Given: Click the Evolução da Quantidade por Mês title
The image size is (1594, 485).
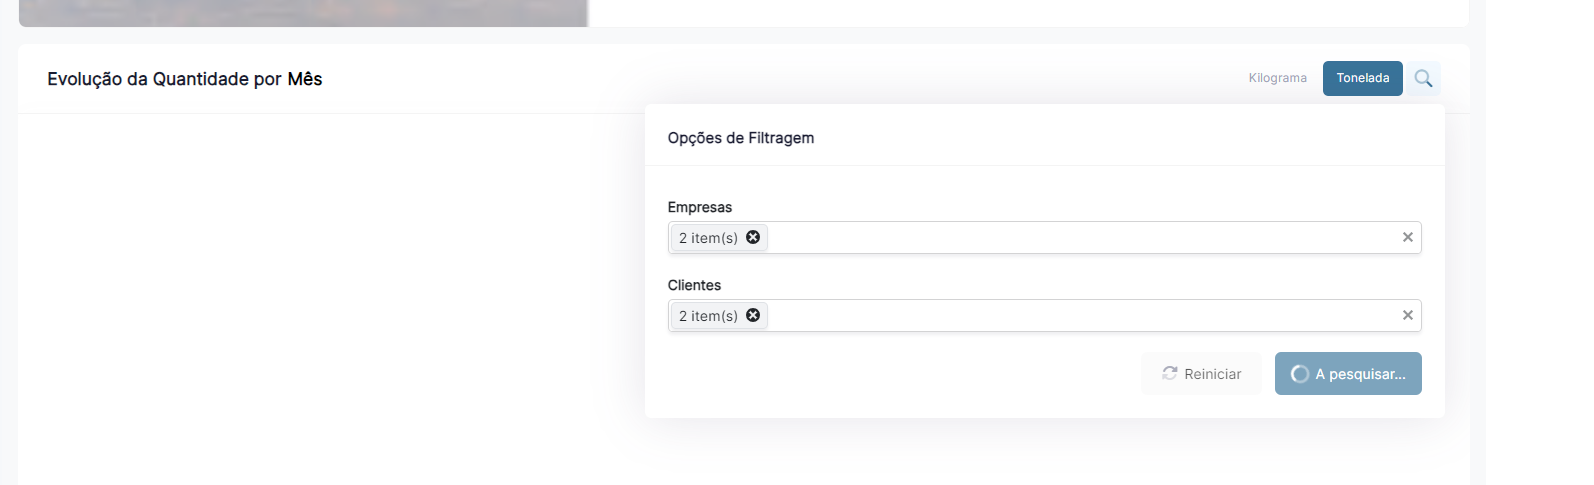Looking at the screenshot, I should click(185, 79).
